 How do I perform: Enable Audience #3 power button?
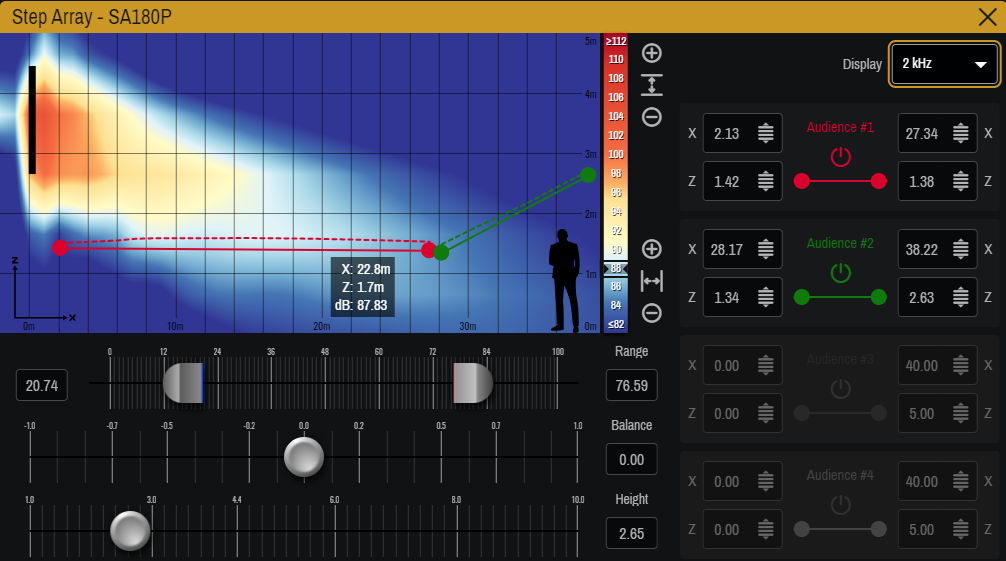(x=840, y=388)
